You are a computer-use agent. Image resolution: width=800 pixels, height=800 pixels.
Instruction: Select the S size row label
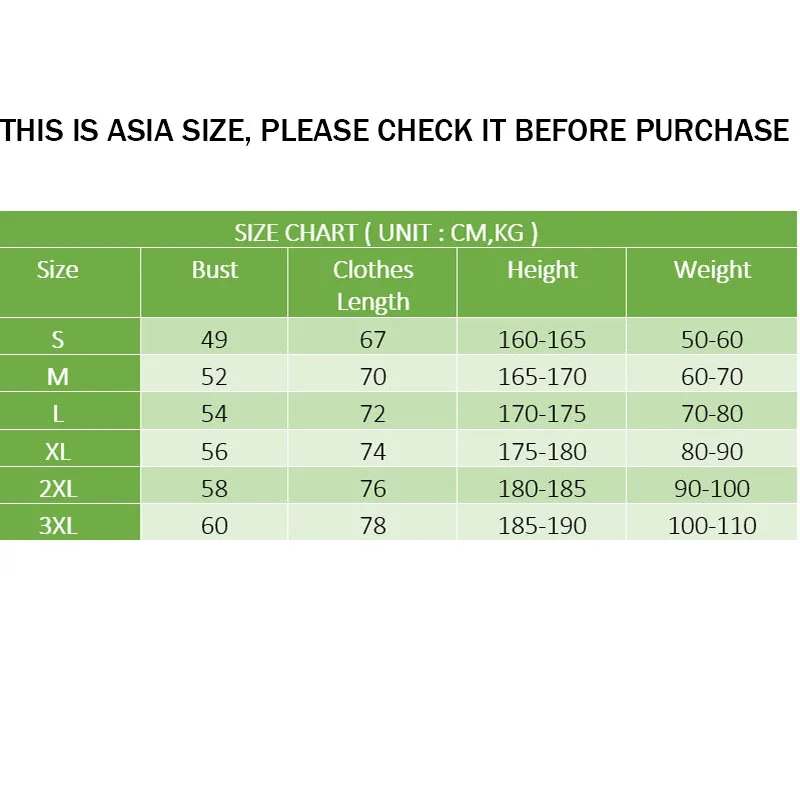[58, 340]
